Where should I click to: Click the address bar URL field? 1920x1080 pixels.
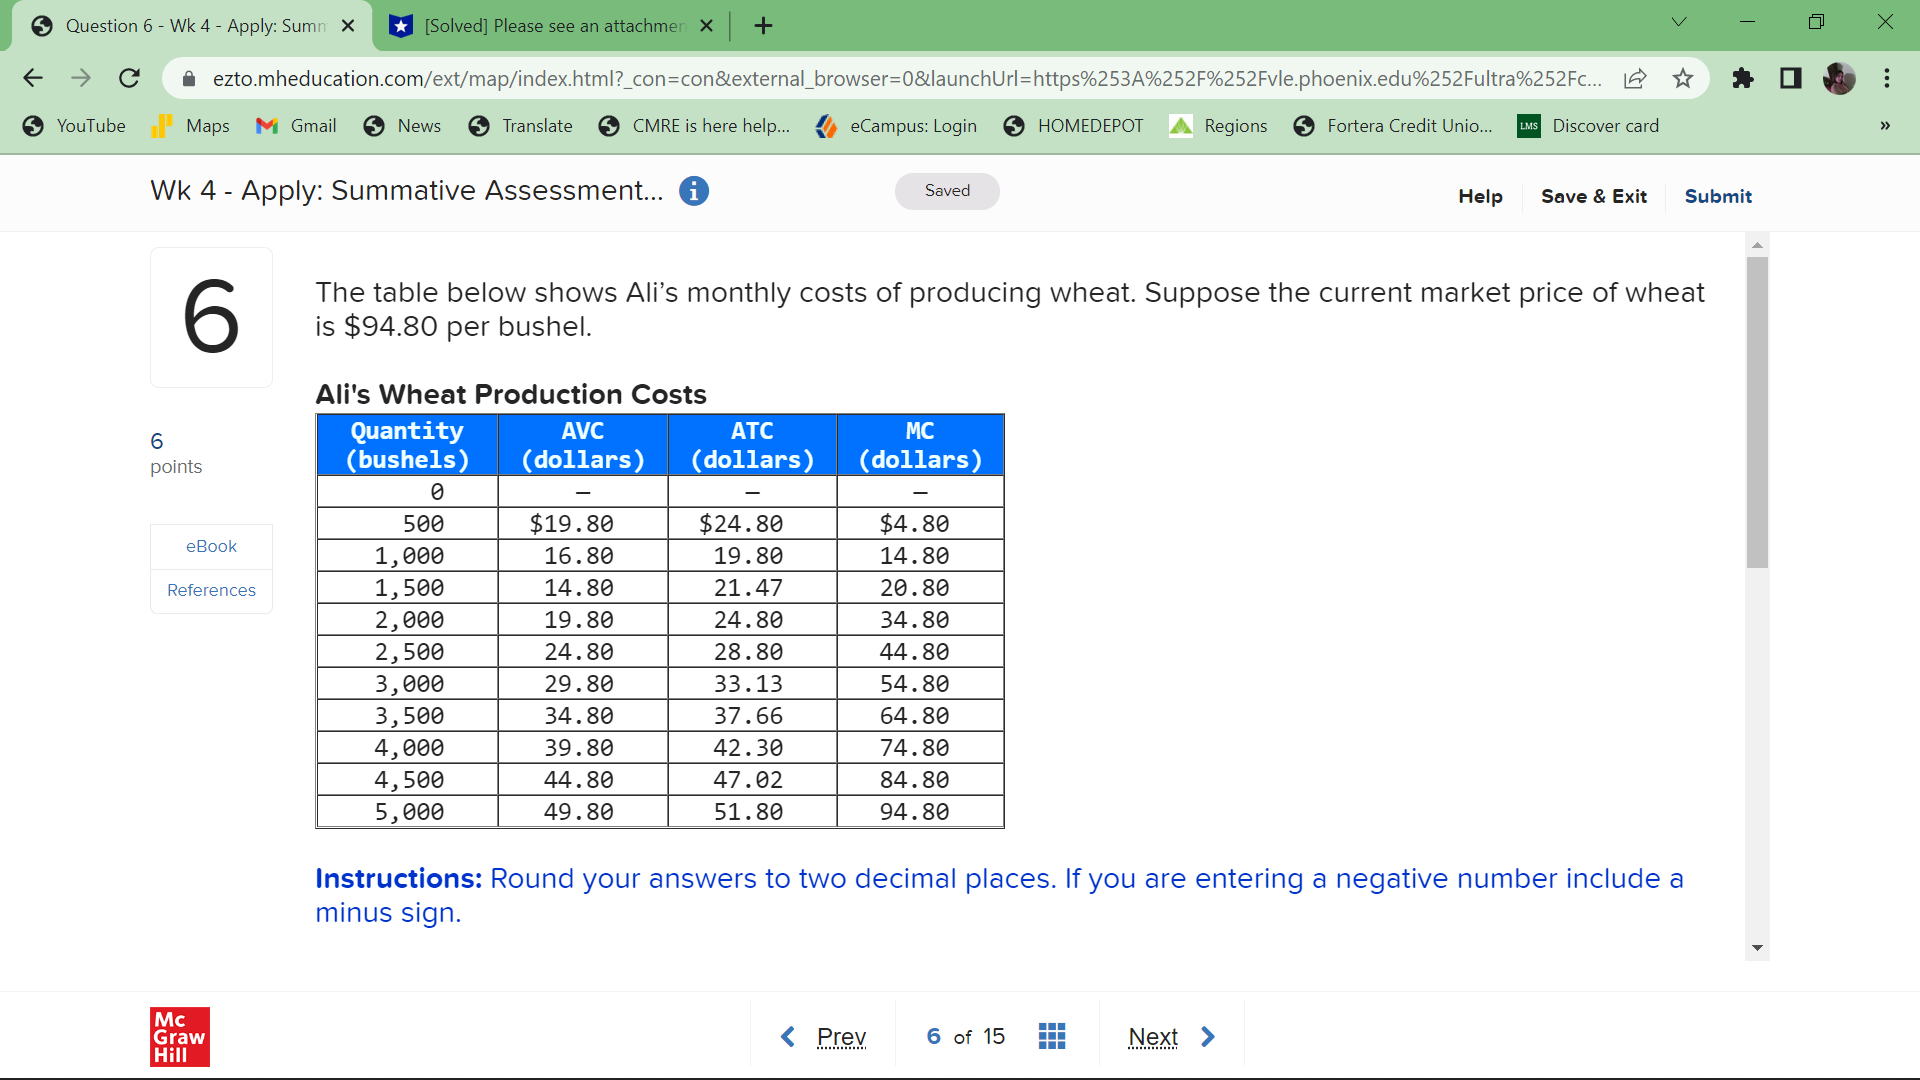[x=900, y=78]
